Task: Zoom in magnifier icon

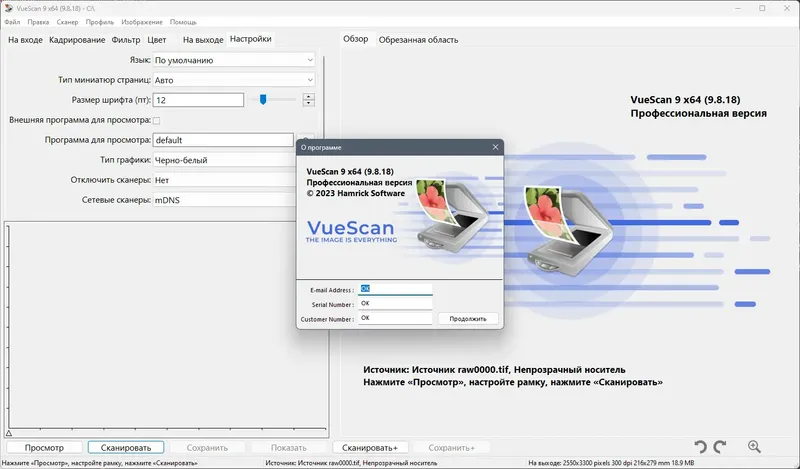Action: pyautogui.click(x=754, y=447)
